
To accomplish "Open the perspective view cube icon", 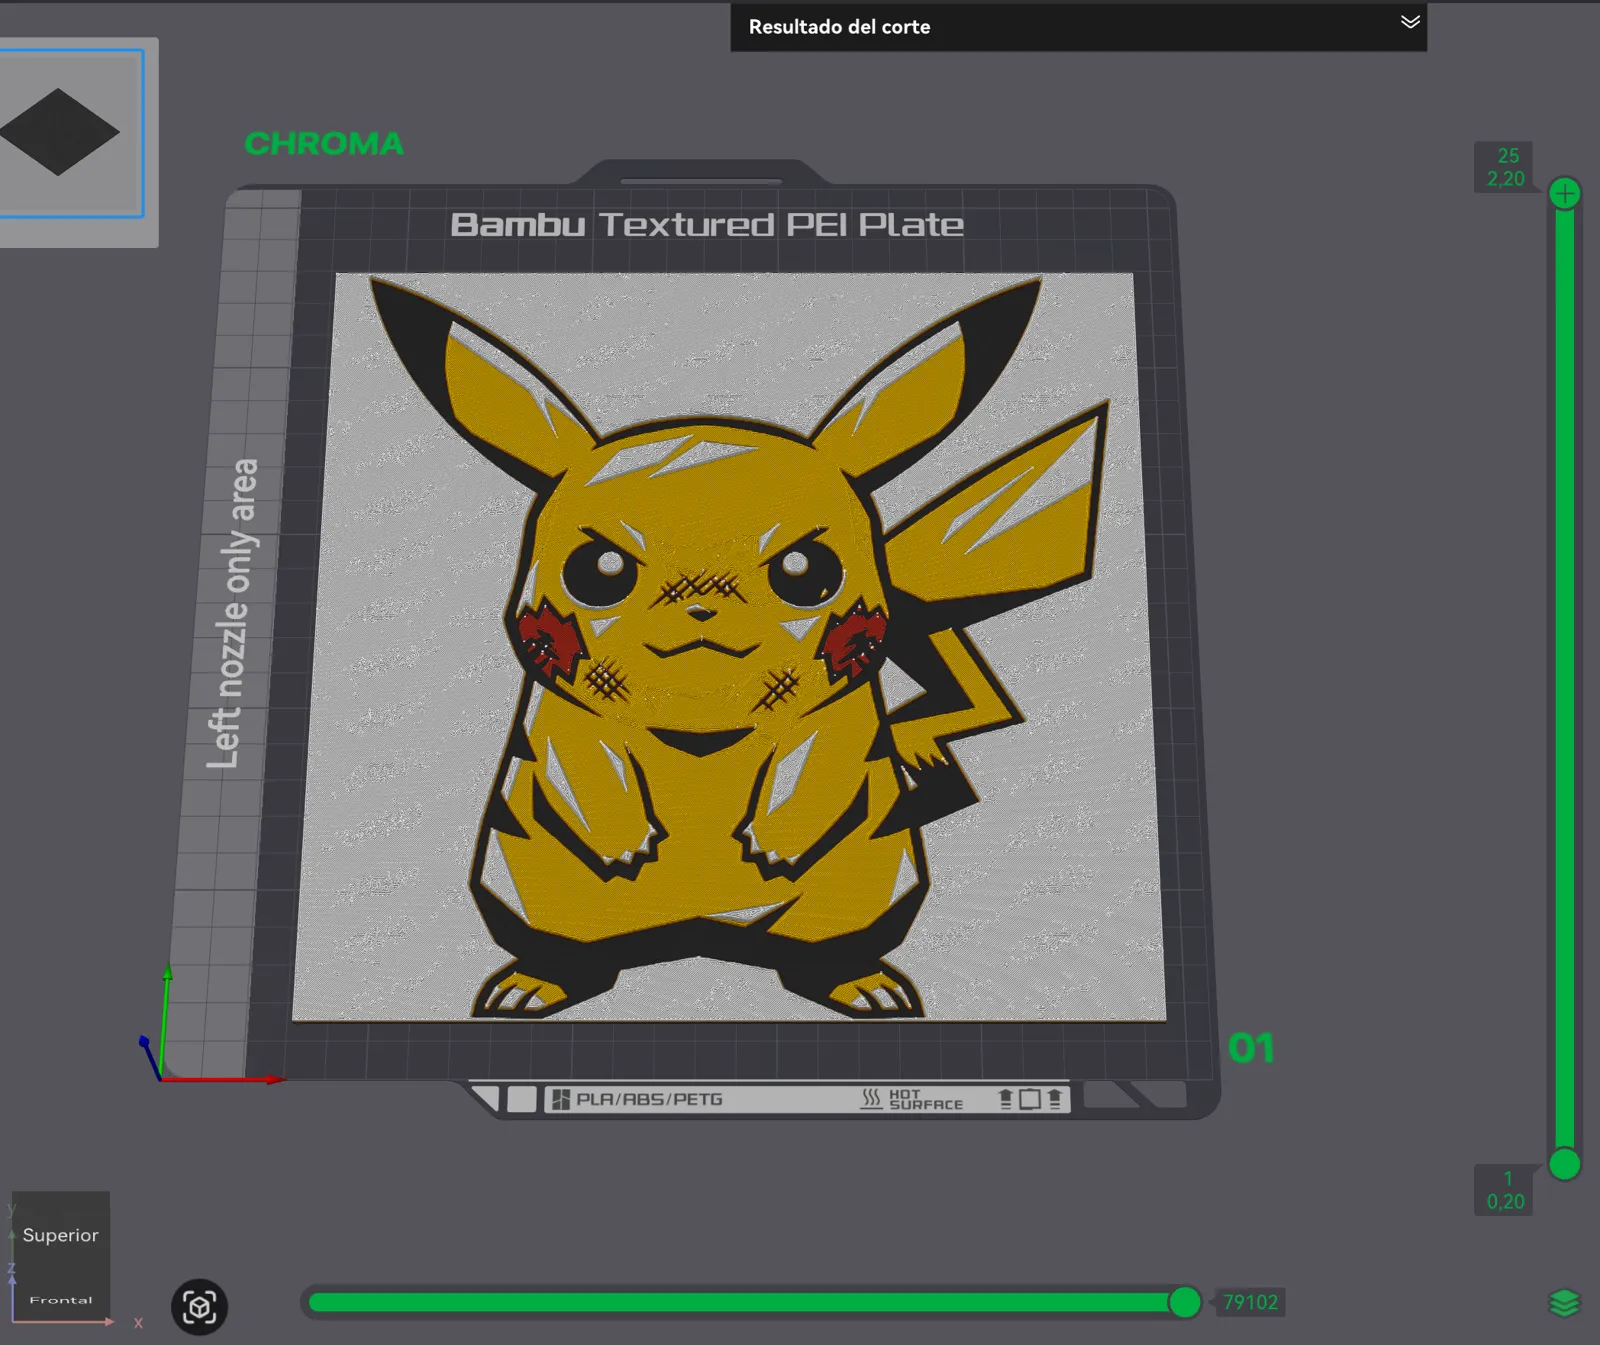I will (199, 1307).
